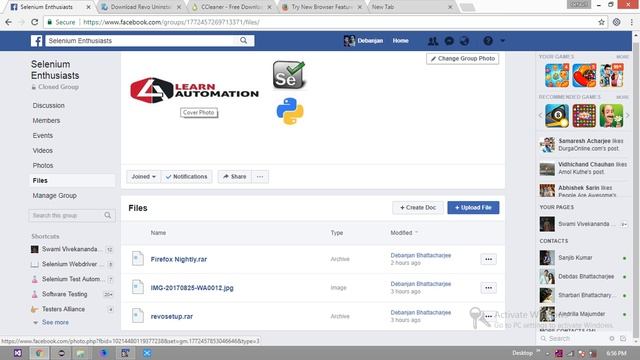Click the chat Search field
The image size is (640, 360).
[x=573, y=338]
